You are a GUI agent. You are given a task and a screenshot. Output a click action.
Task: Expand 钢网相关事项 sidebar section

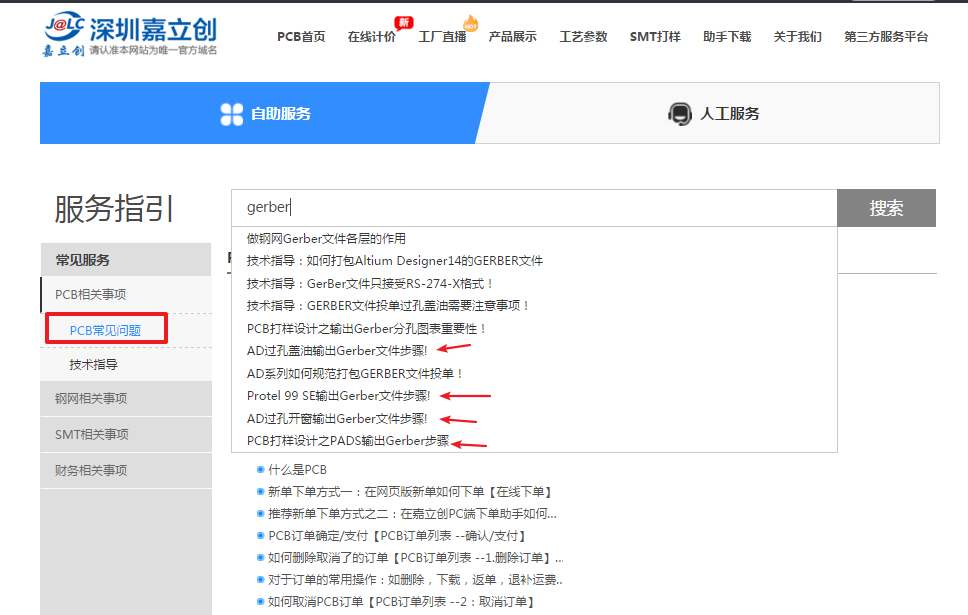point(91,398)
